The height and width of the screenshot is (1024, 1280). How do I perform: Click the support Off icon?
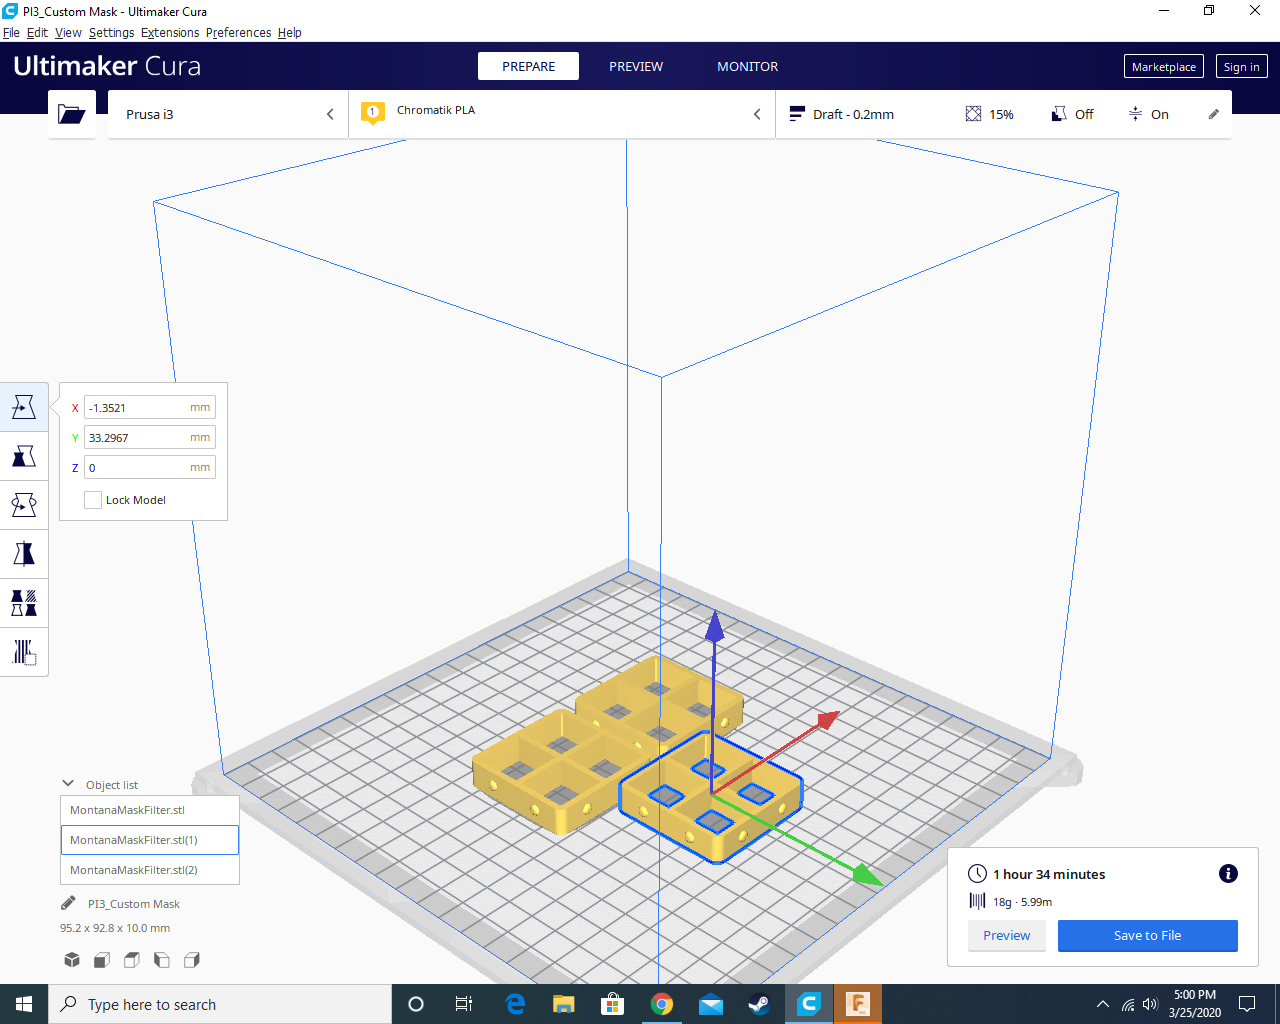(1058, 114)
